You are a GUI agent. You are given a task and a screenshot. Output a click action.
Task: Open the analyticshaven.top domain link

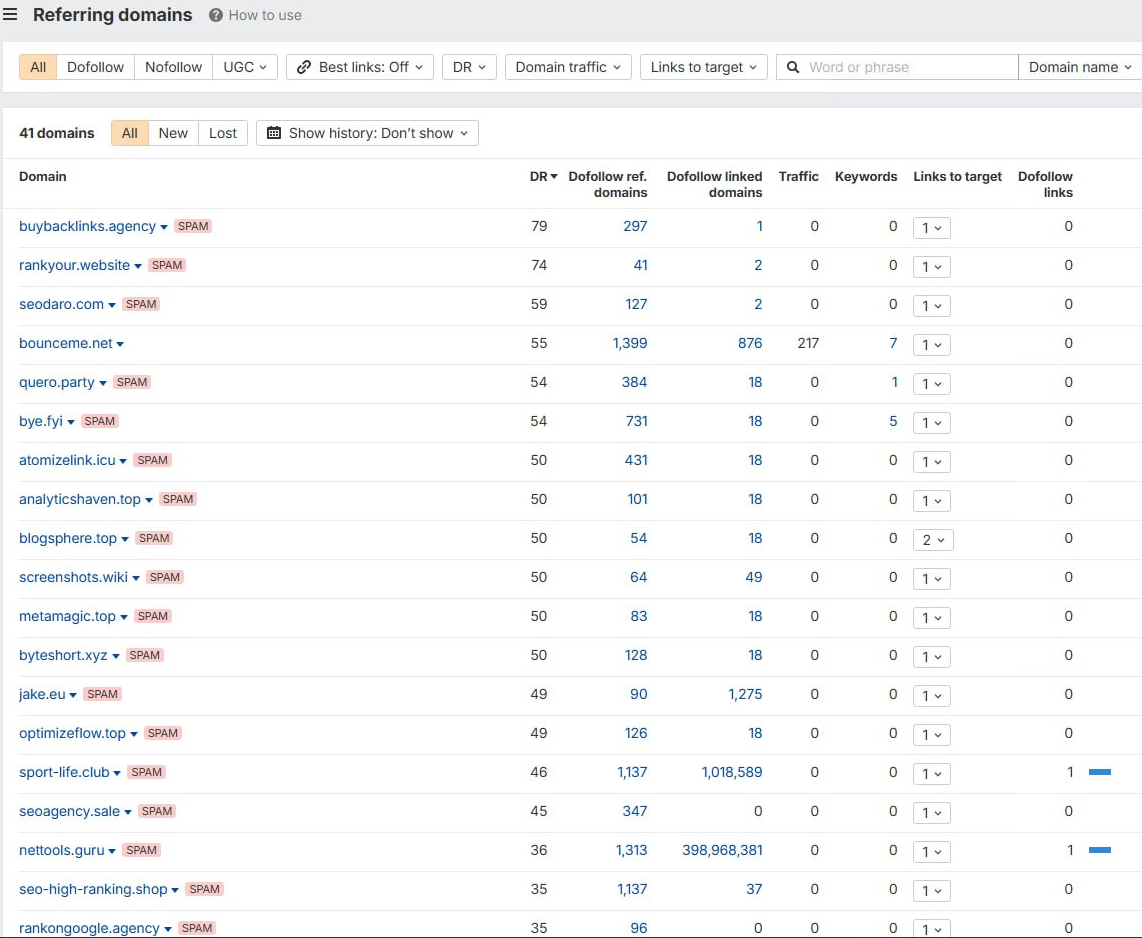pos(79,500)
